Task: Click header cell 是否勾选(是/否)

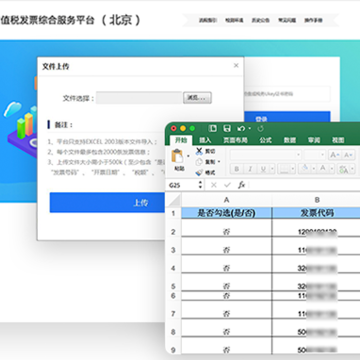Action: click(x=227, y=213)
